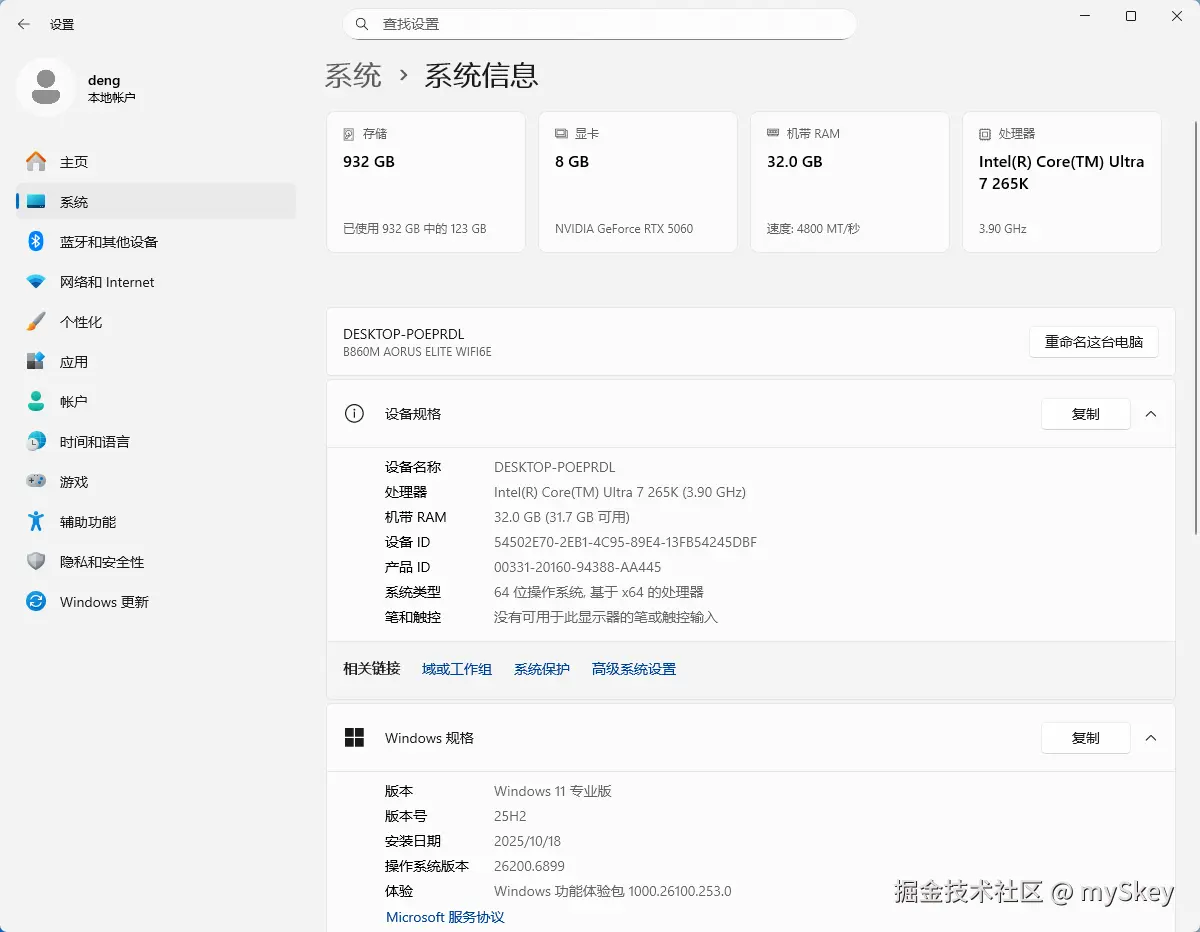Collapse the 设备规格 section chevron
This screenshot has width=1200, height=932.
point(1151,414)
